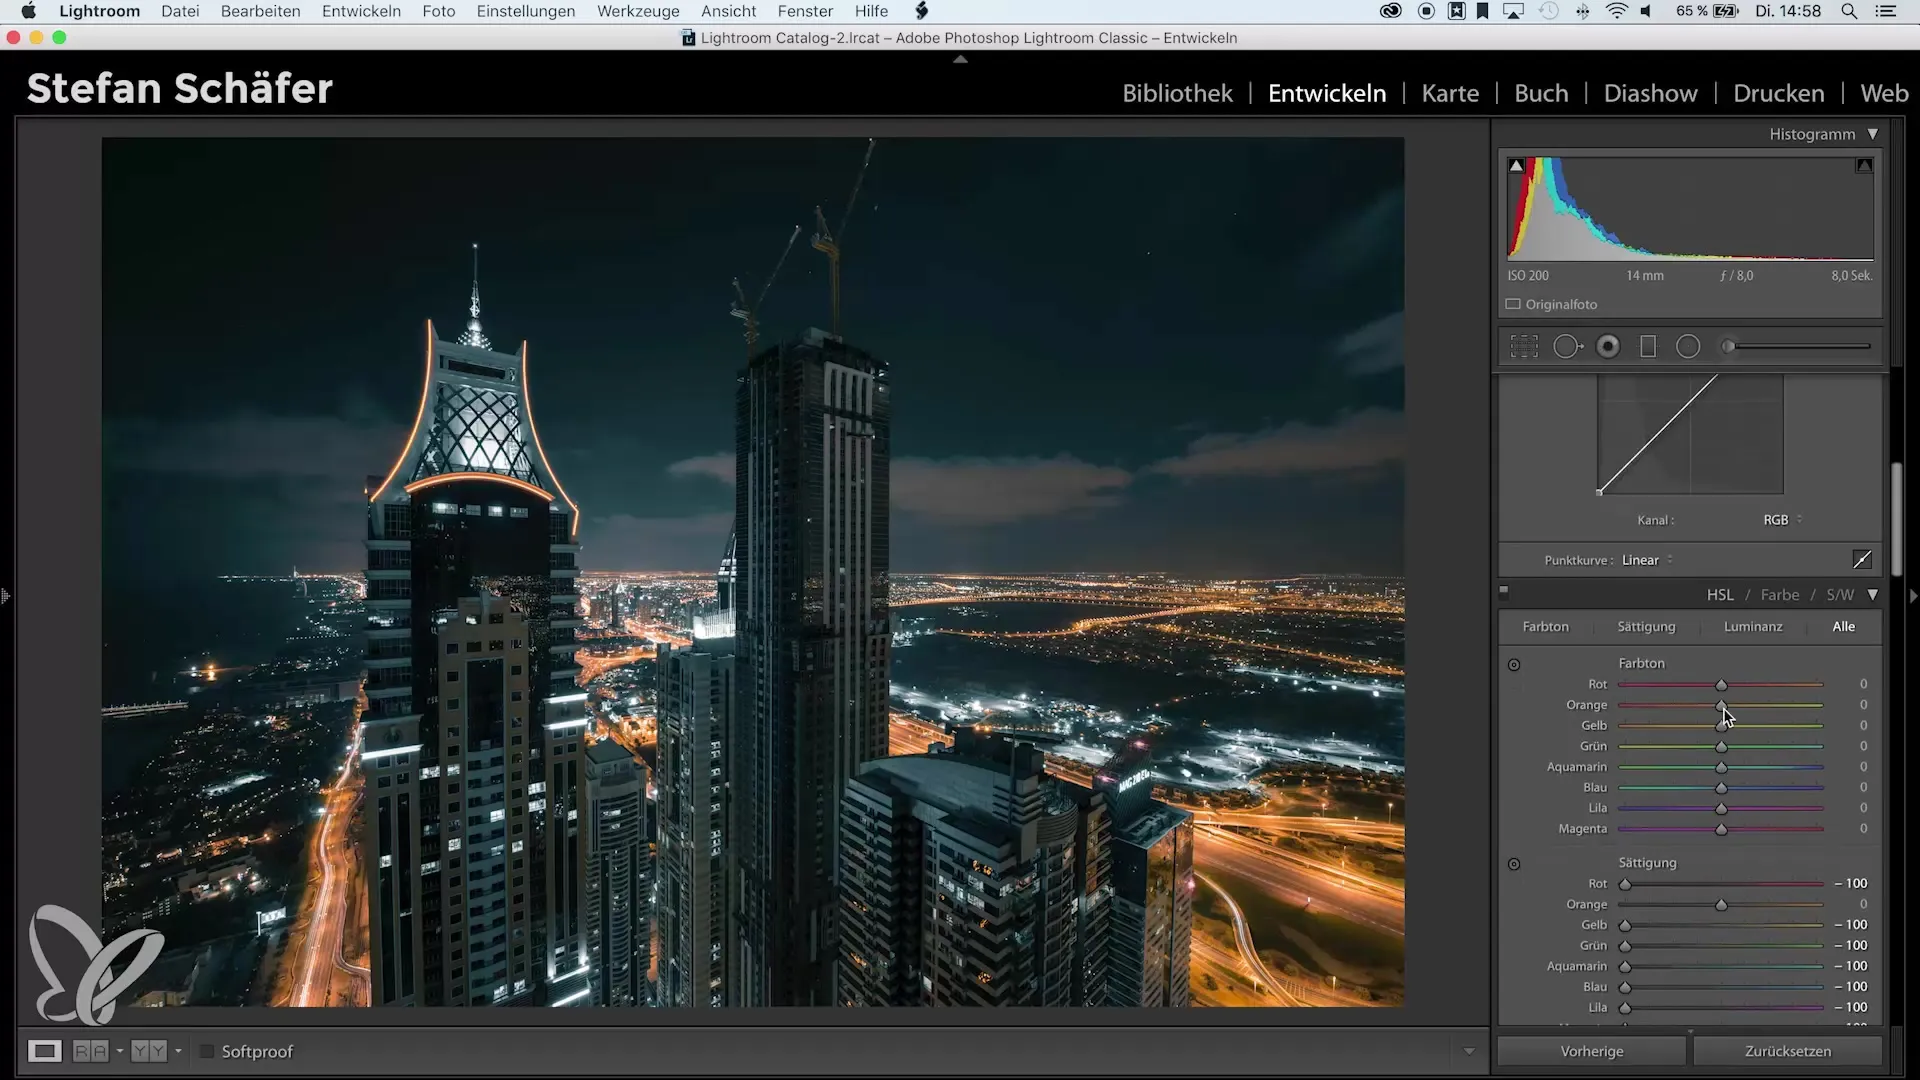Select the Graduated Filter tool icon
1920x1080 pixels.
click(1648, 347)
